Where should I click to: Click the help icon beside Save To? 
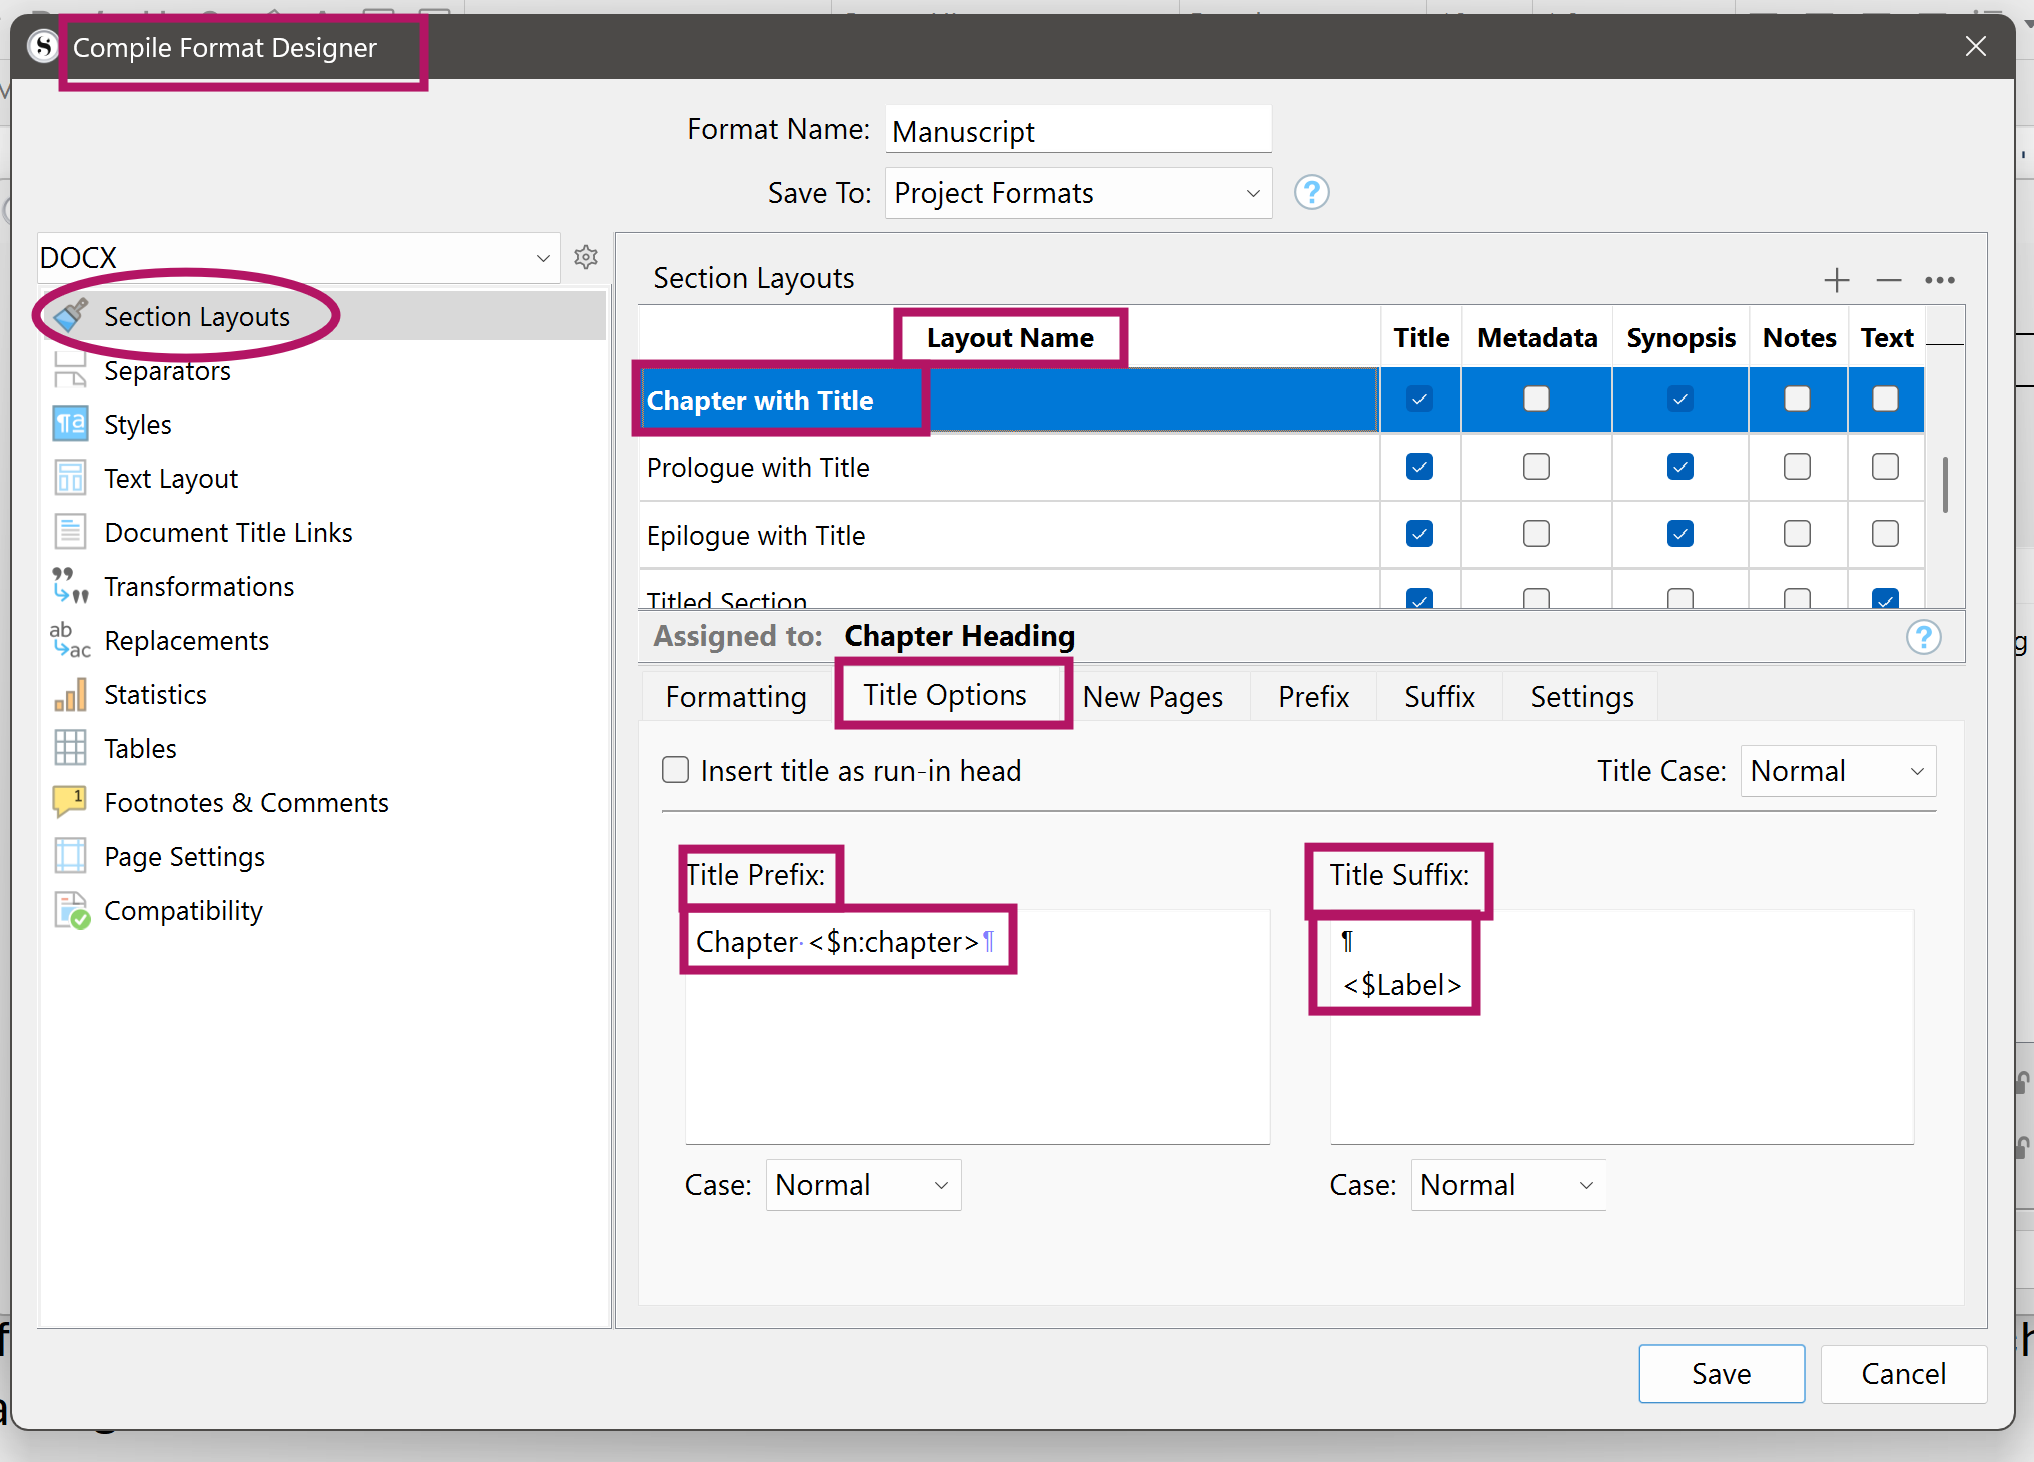(x=1311, y=192)
